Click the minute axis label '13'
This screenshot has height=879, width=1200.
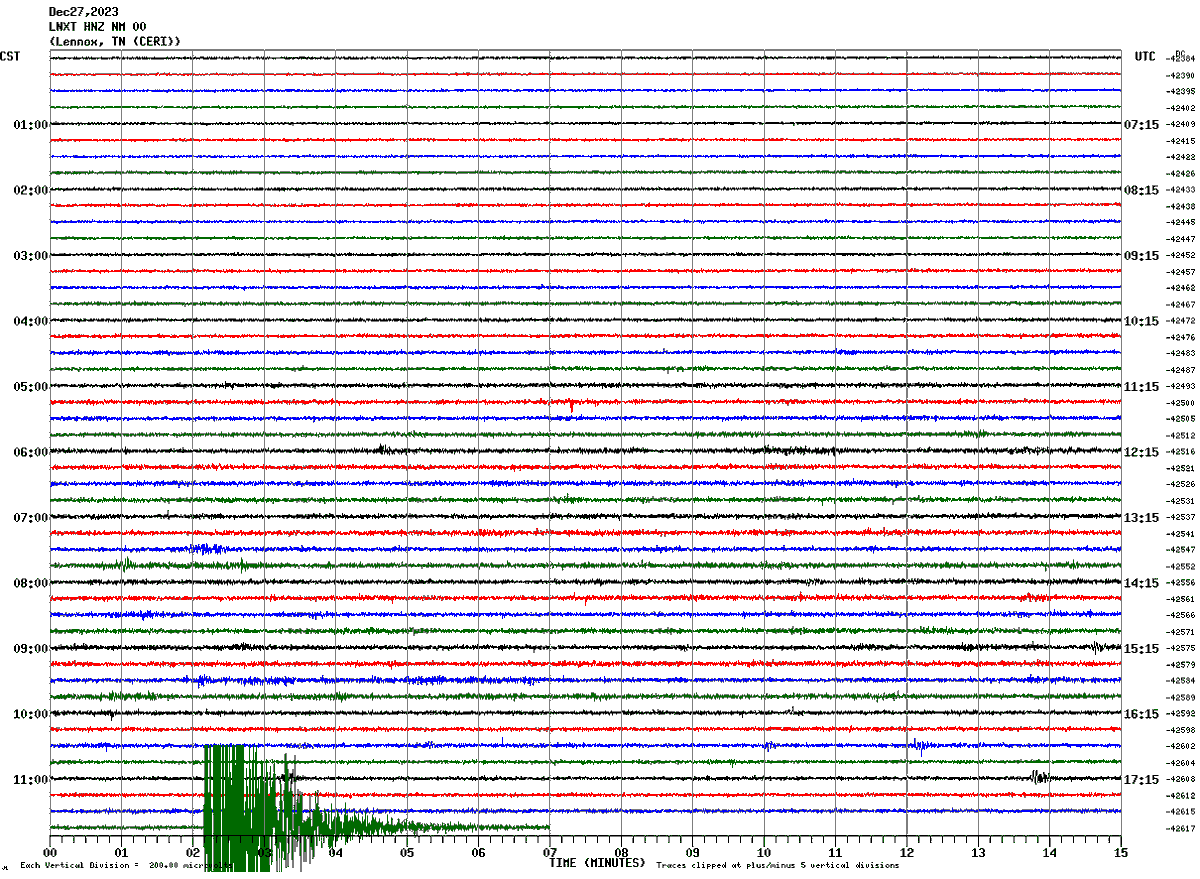978,853
